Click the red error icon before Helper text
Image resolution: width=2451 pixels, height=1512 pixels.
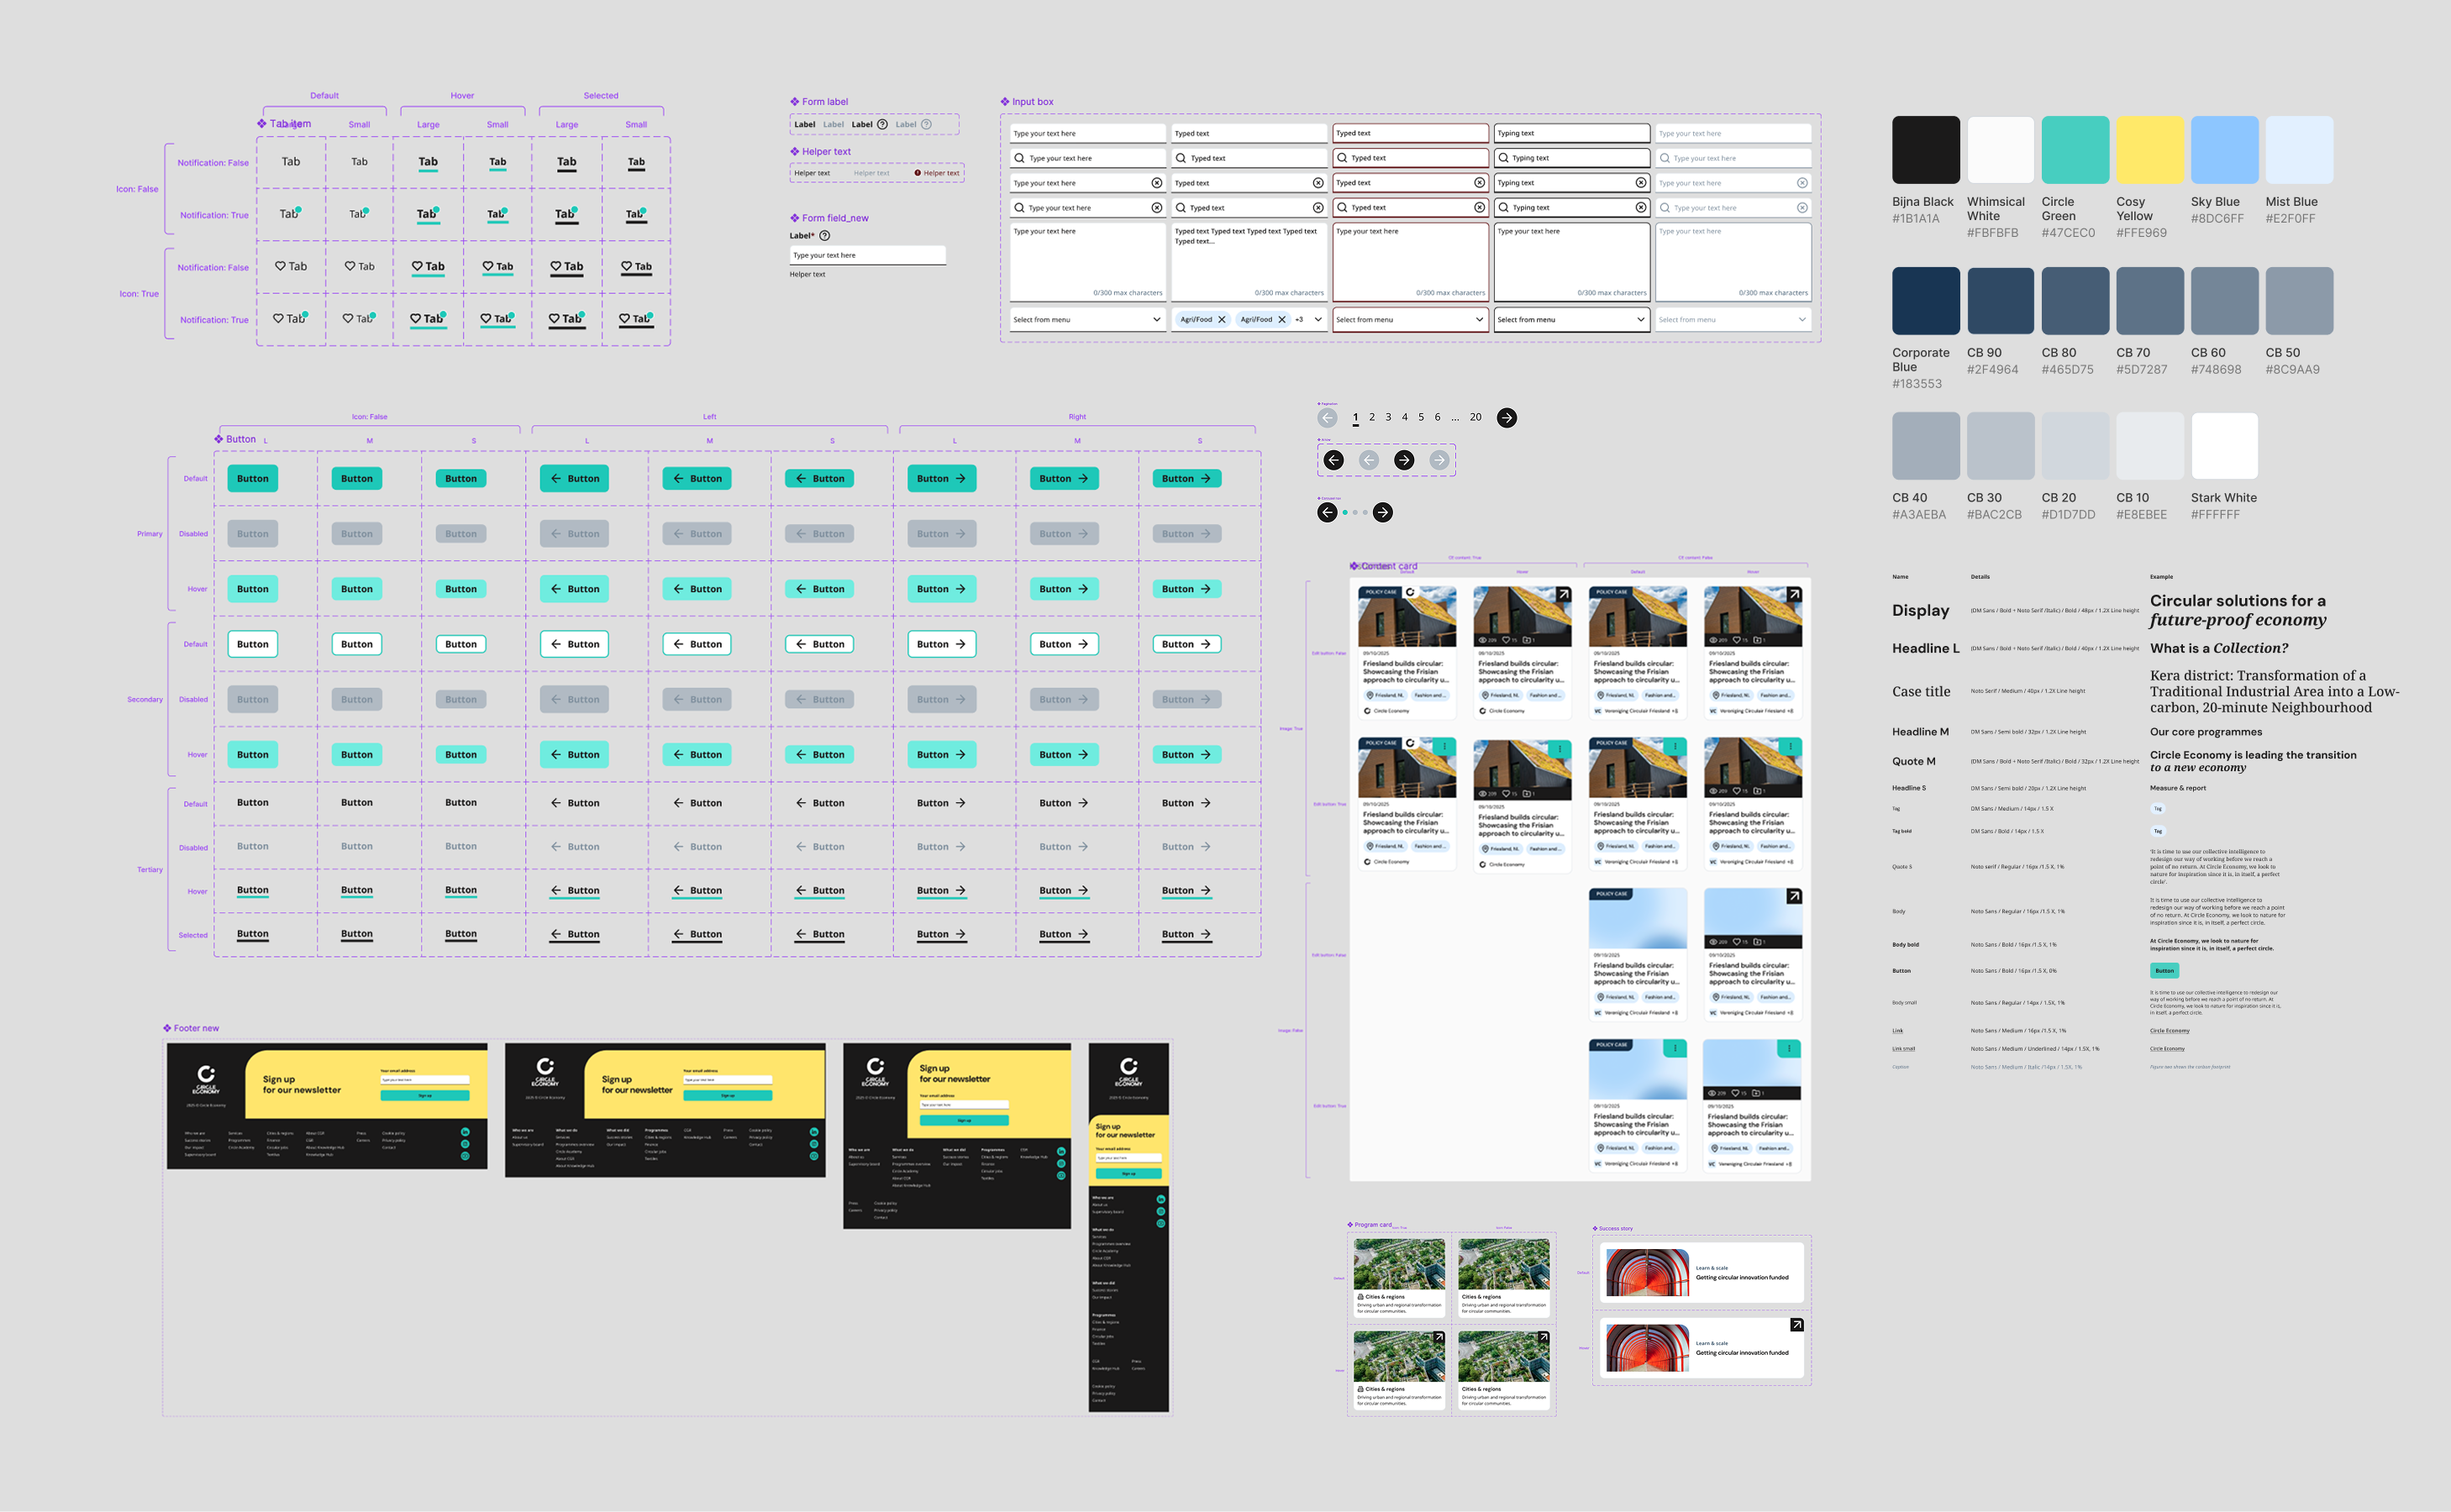click(x=917, y=173)
